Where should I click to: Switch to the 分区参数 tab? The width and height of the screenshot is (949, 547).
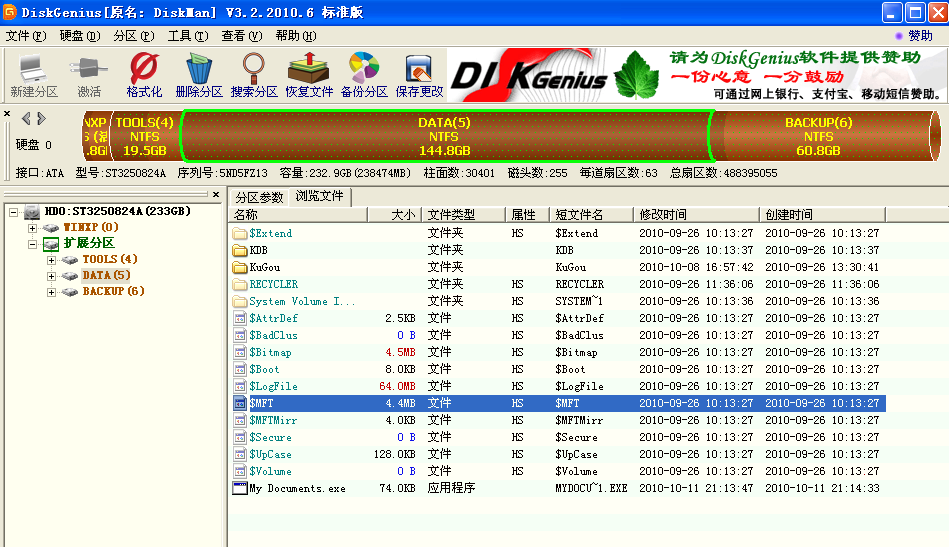click(260, 198)
